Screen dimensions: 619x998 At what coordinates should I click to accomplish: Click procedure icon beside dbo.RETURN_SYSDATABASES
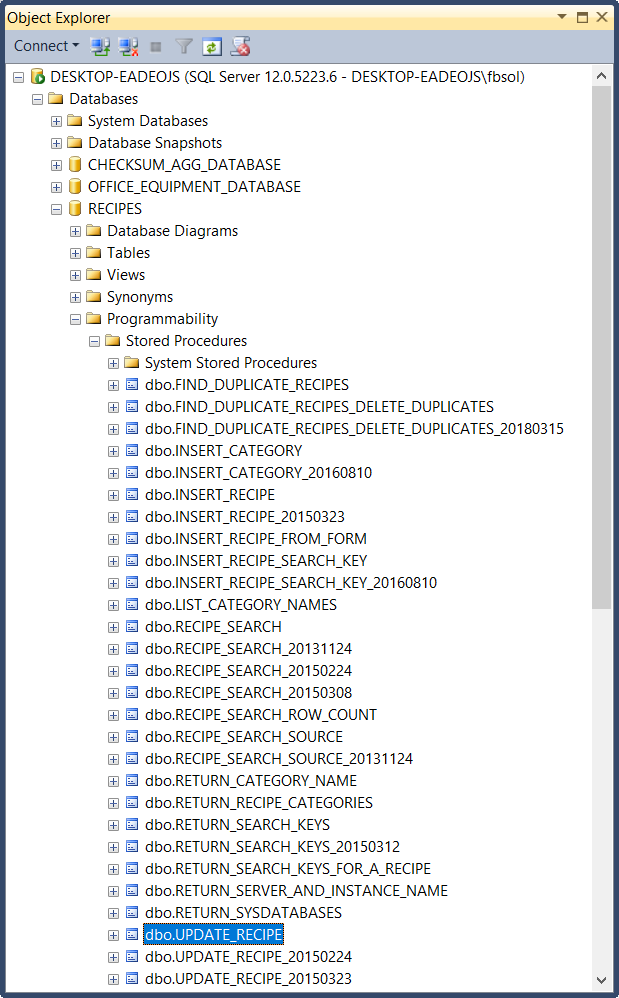click(132, 913)
